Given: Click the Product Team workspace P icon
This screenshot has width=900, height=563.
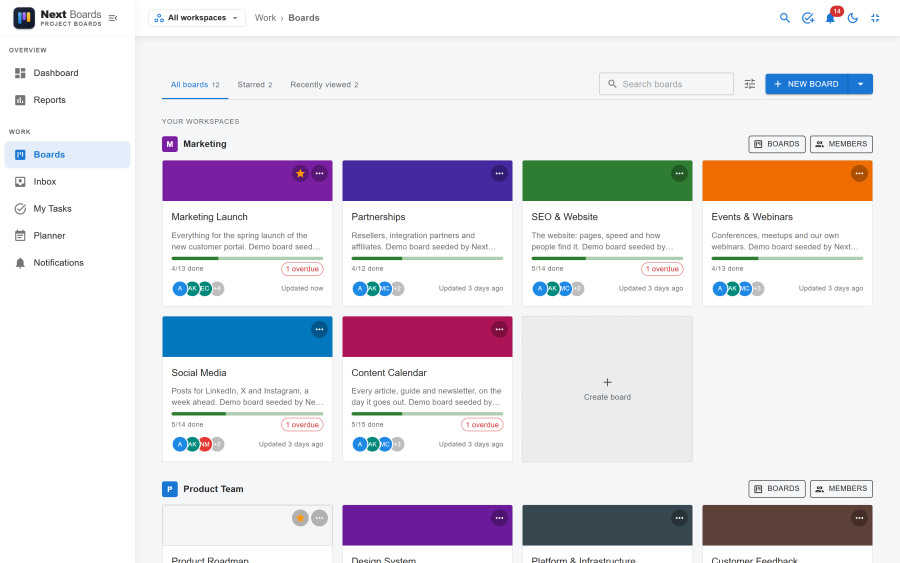Looking at the screenshot, I should point(170,489).
